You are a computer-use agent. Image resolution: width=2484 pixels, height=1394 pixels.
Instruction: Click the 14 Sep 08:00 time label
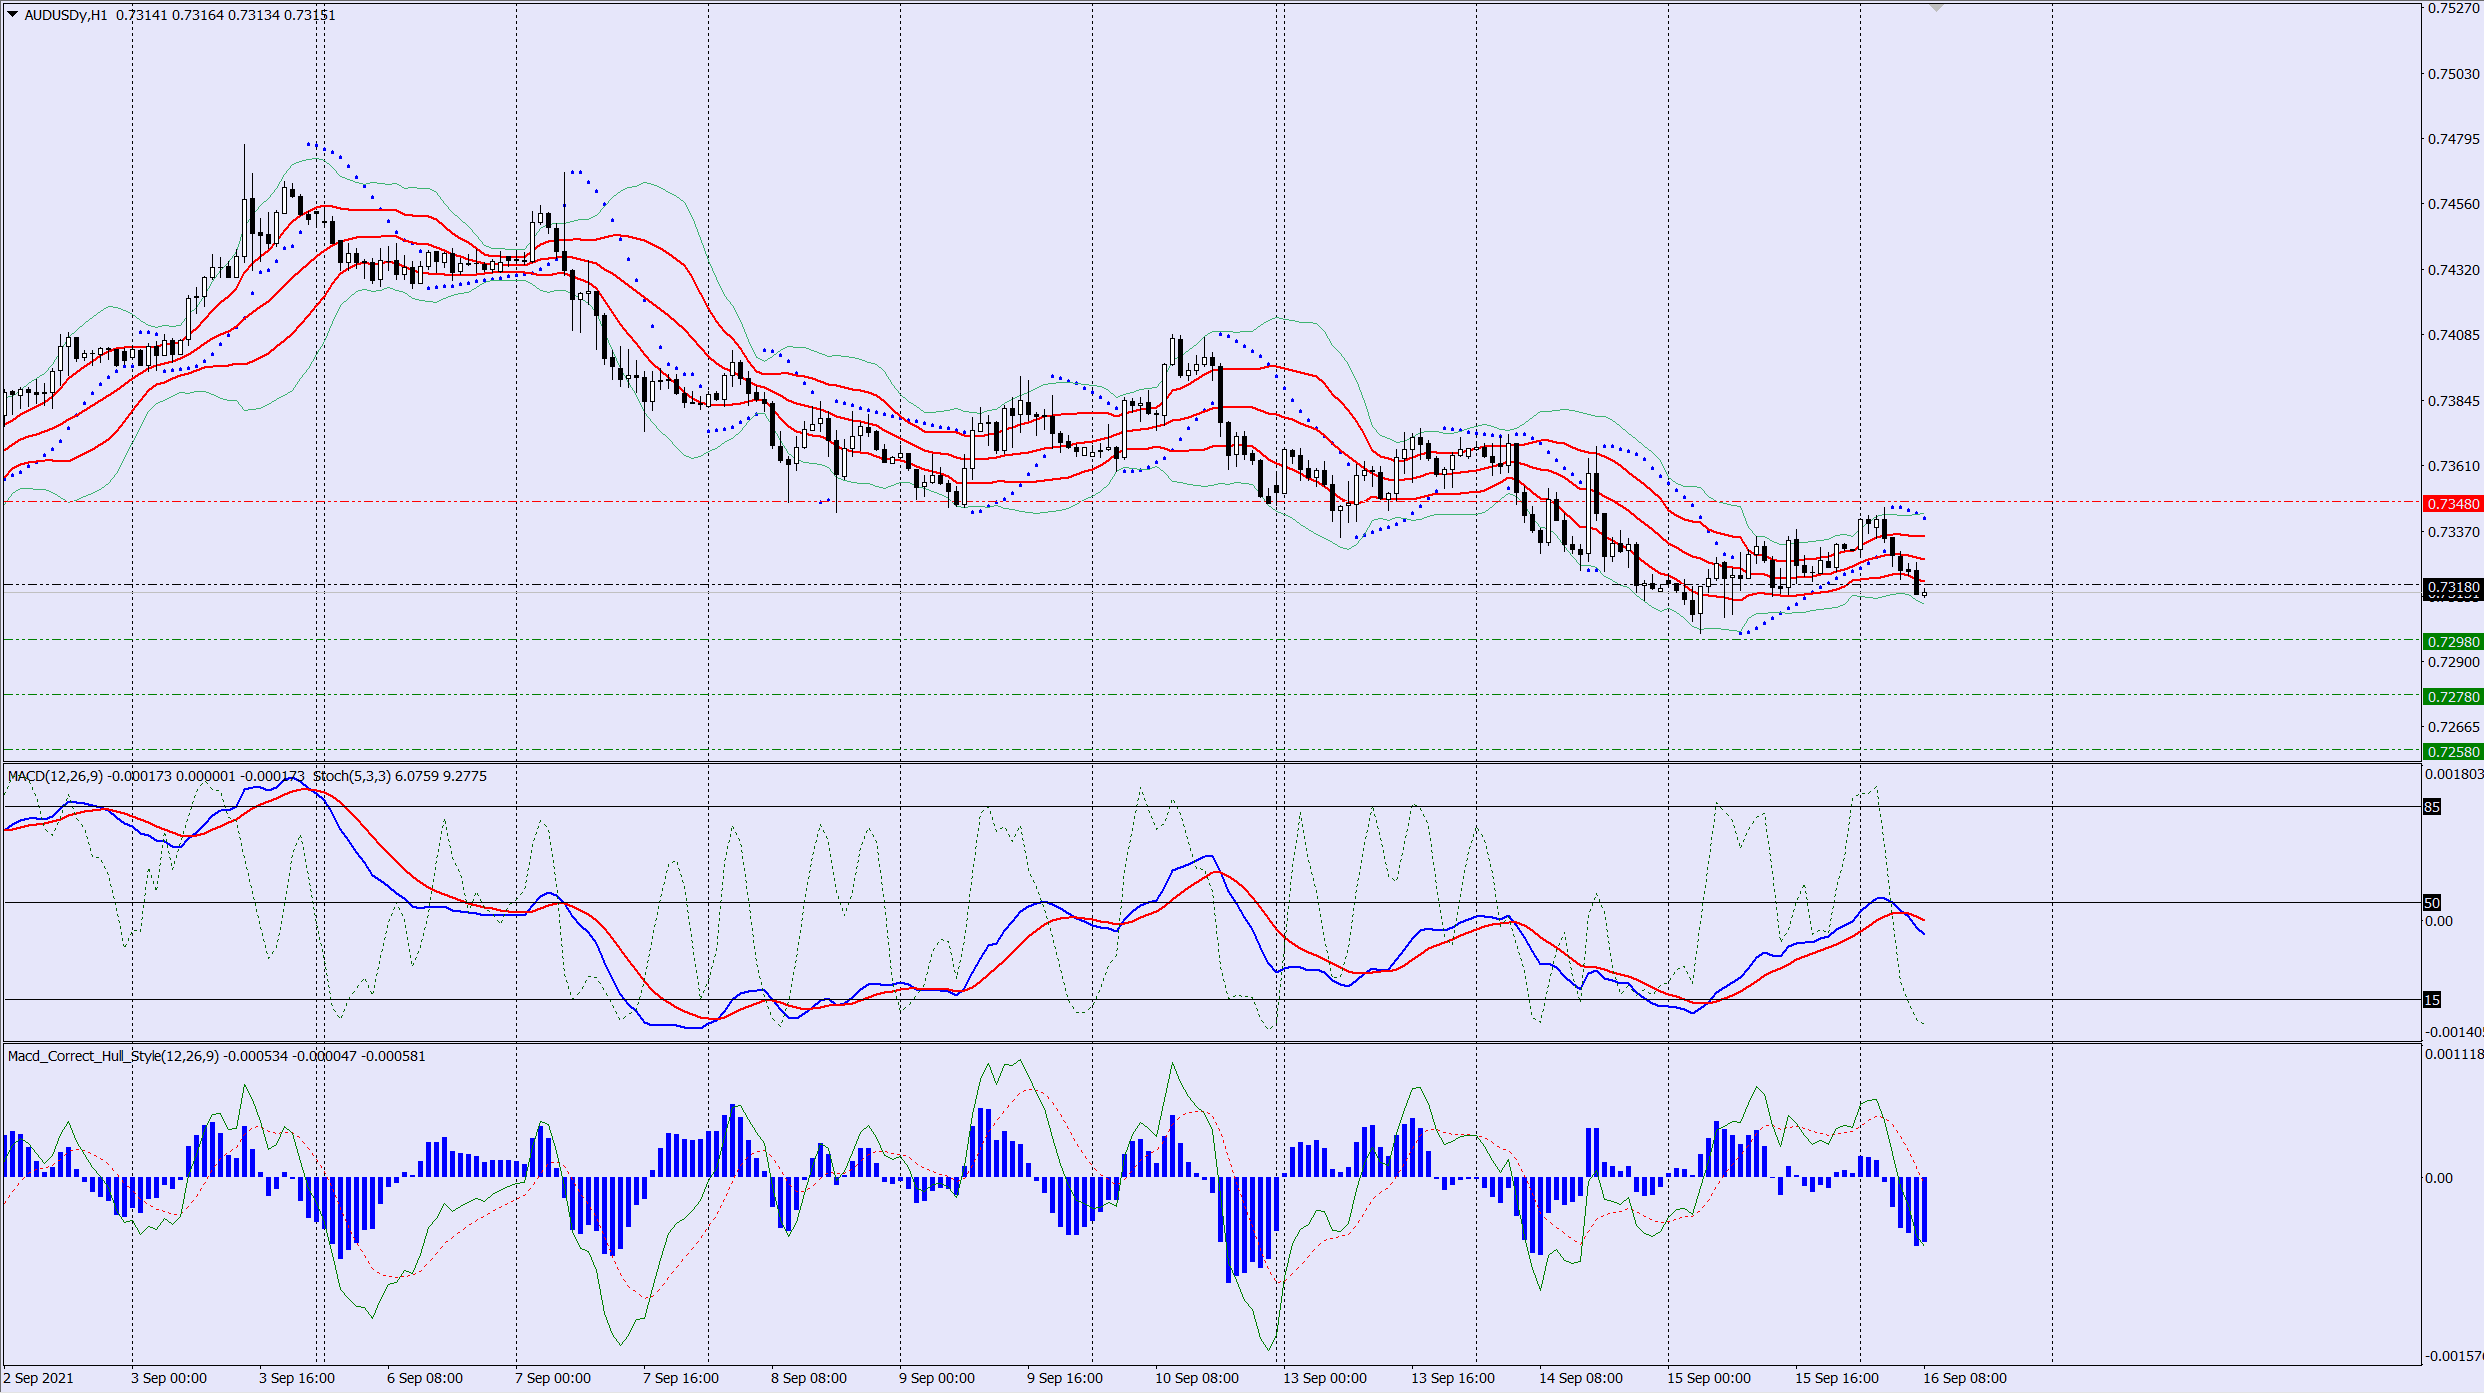[x=1581, y=1378]
